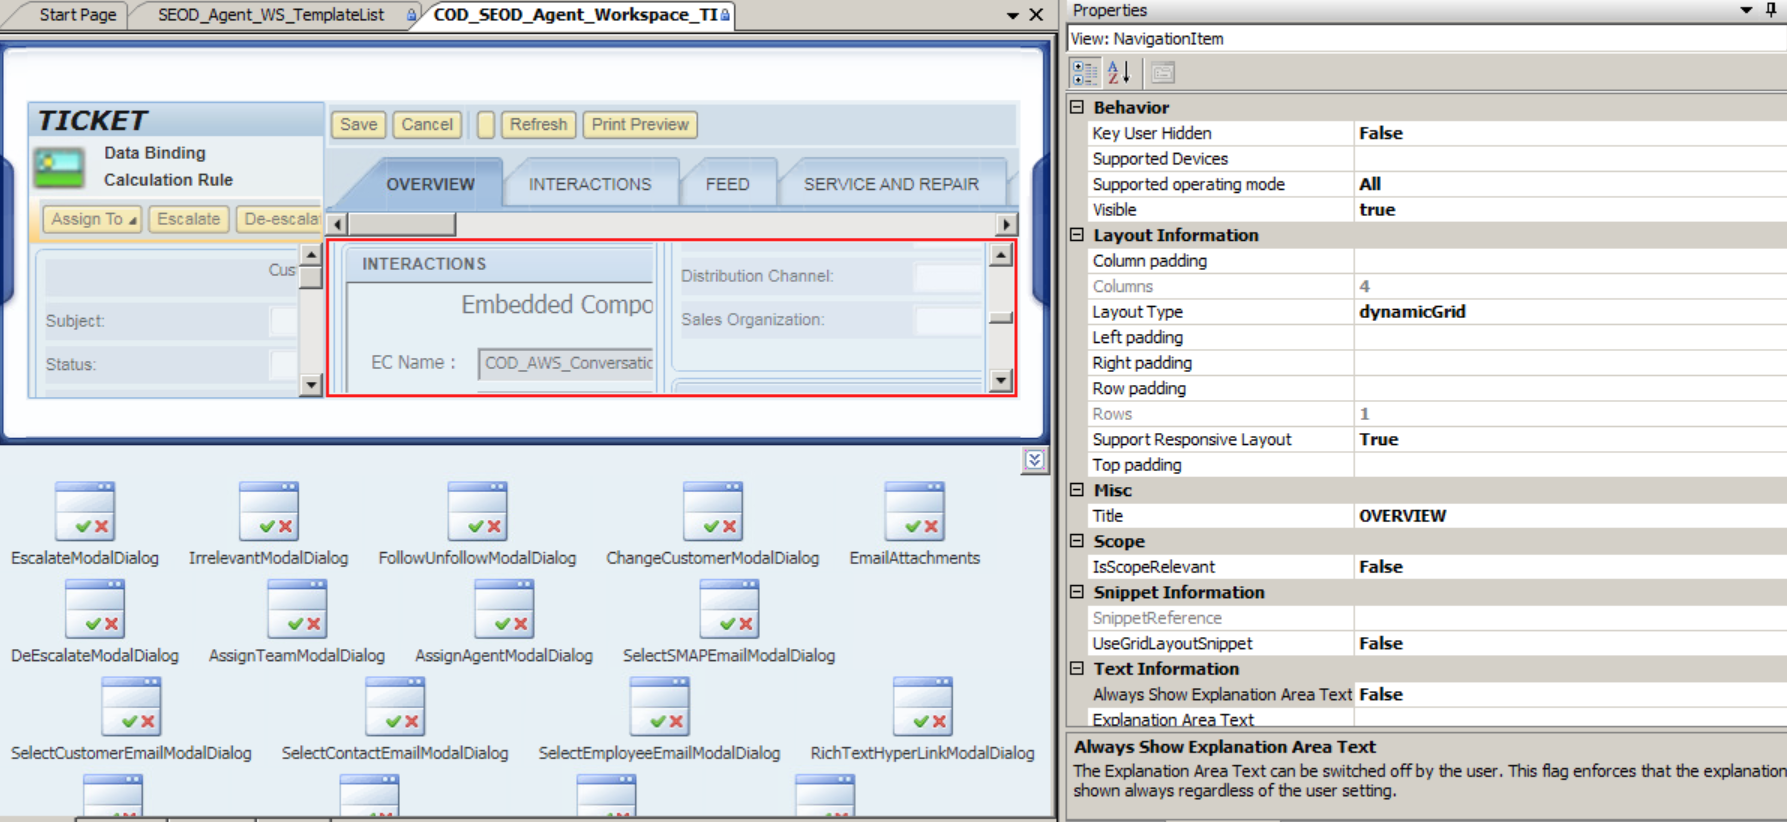Select the SelectCustomerEmailModalDialog icon

131,707
